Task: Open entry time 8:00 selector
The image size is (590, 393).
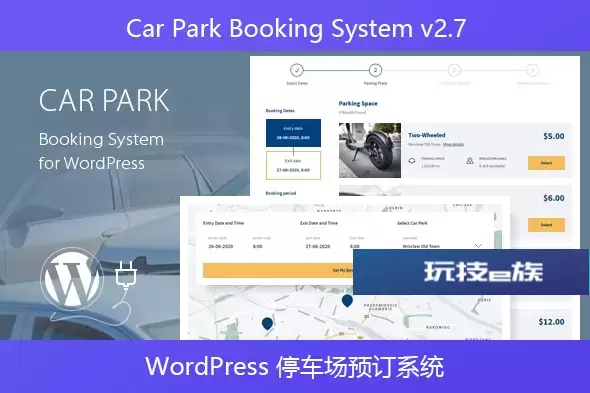Action: tap(258, 247)
